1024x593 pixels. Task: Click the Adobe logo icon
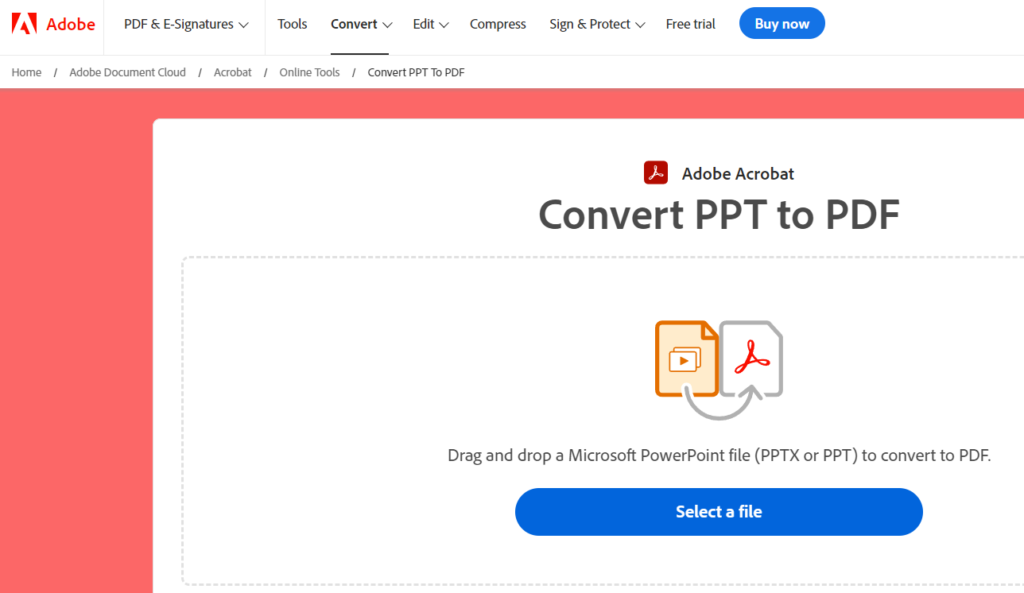point(24,24)
